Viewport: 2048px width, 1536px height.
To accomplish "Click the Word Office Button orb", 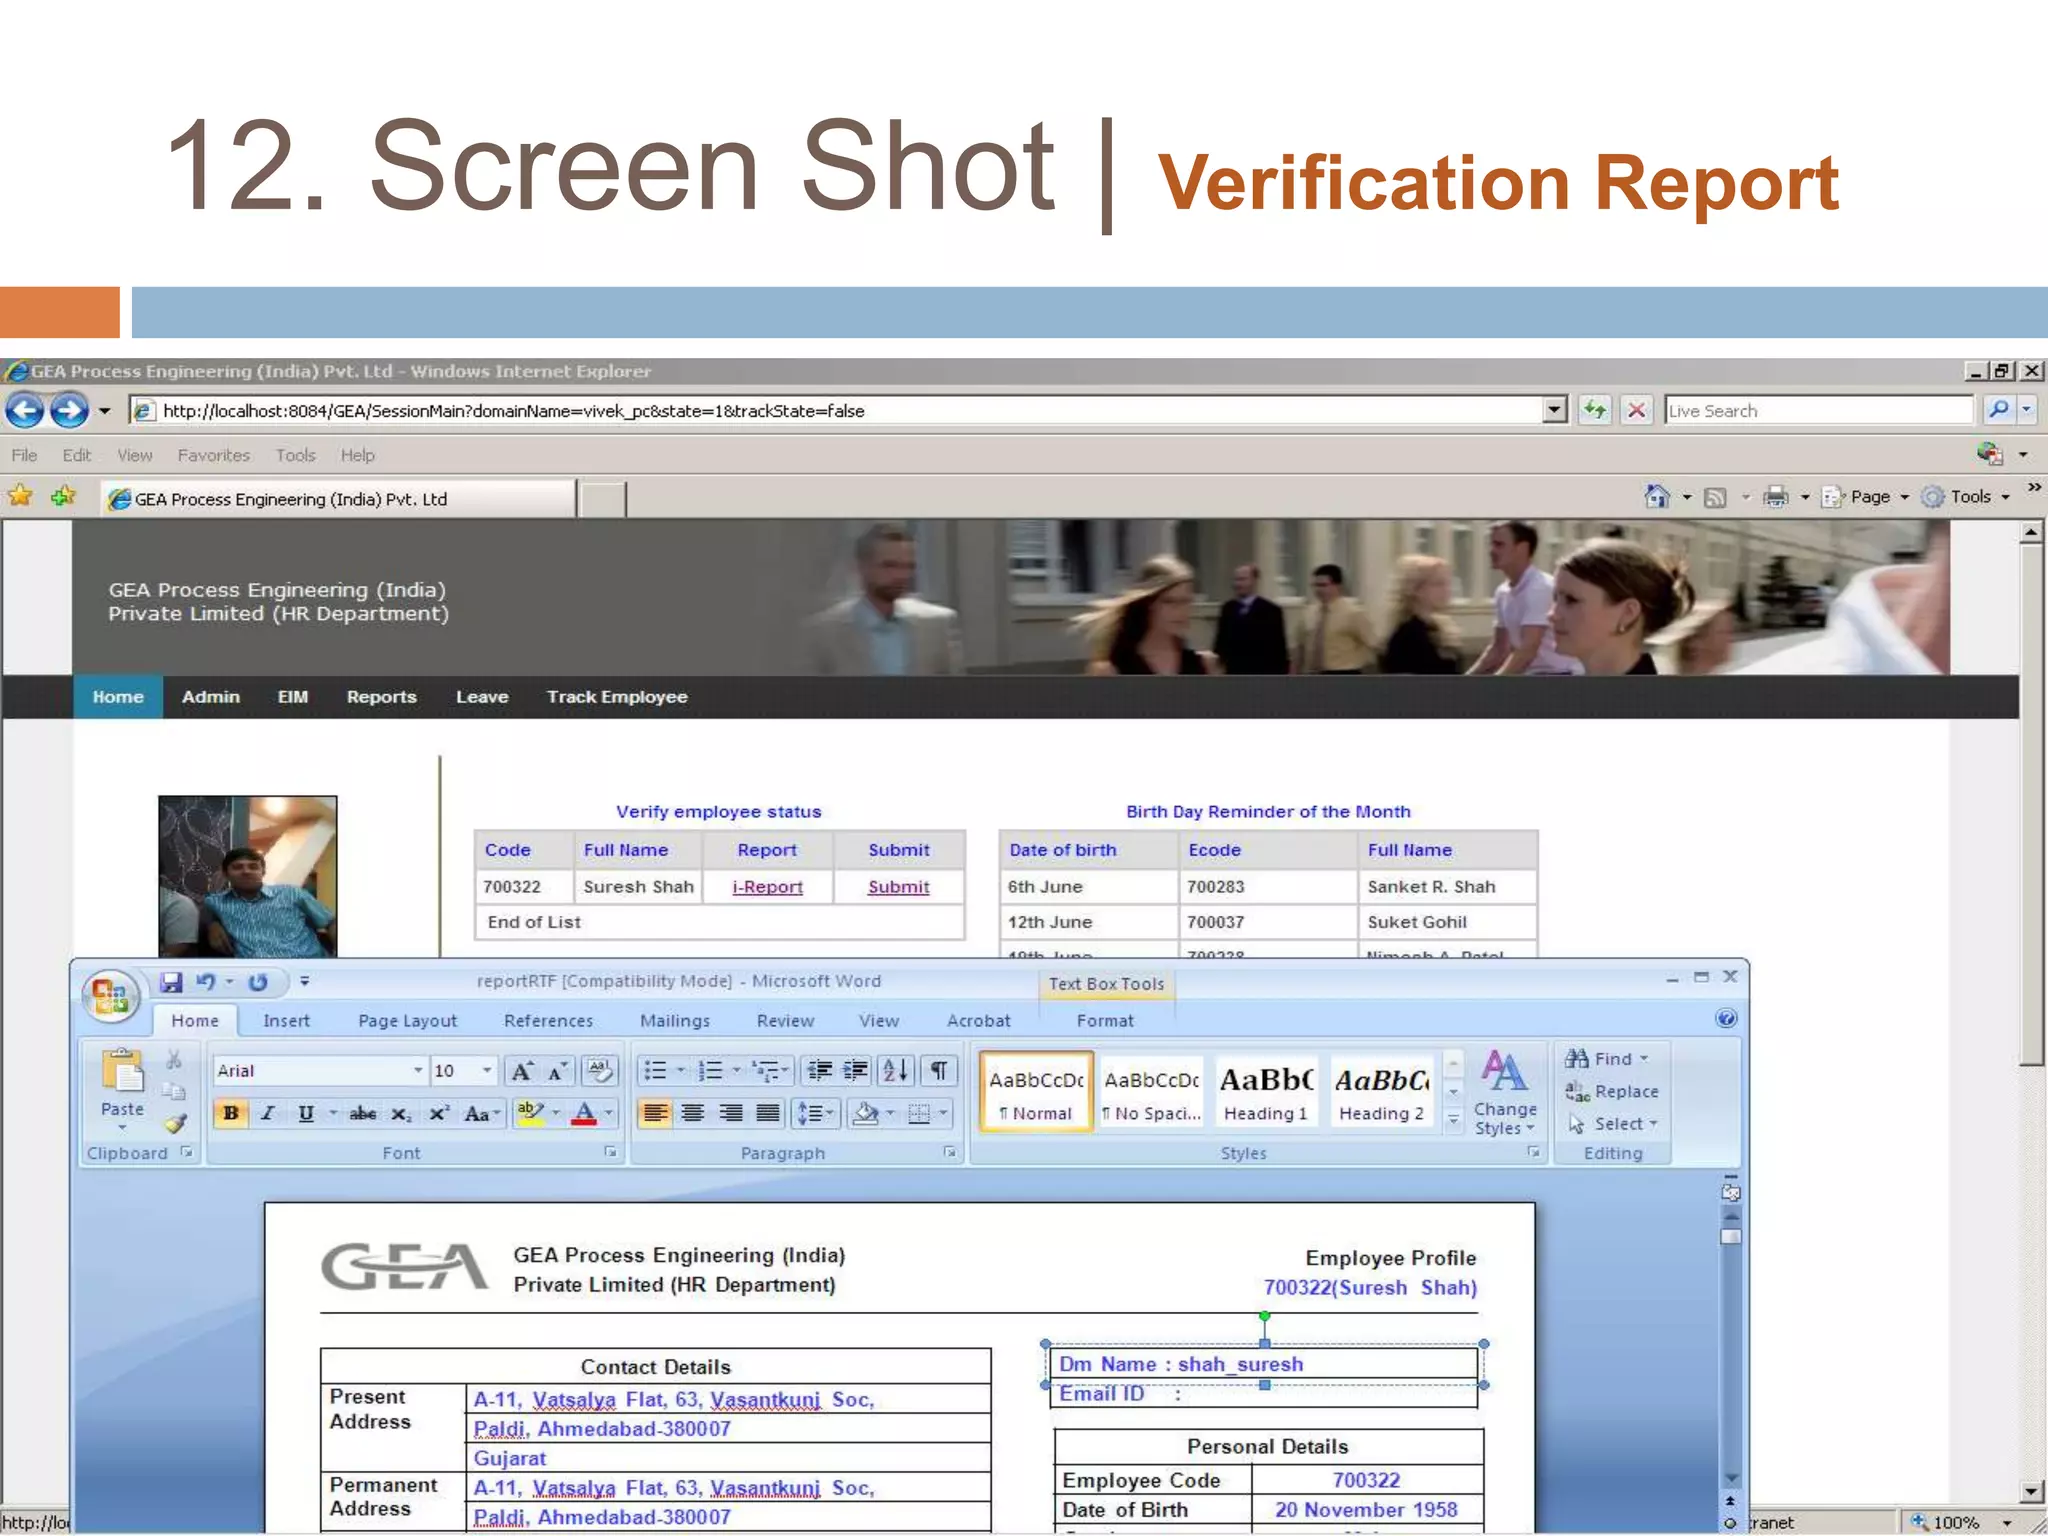I will [x=110, y=995].
